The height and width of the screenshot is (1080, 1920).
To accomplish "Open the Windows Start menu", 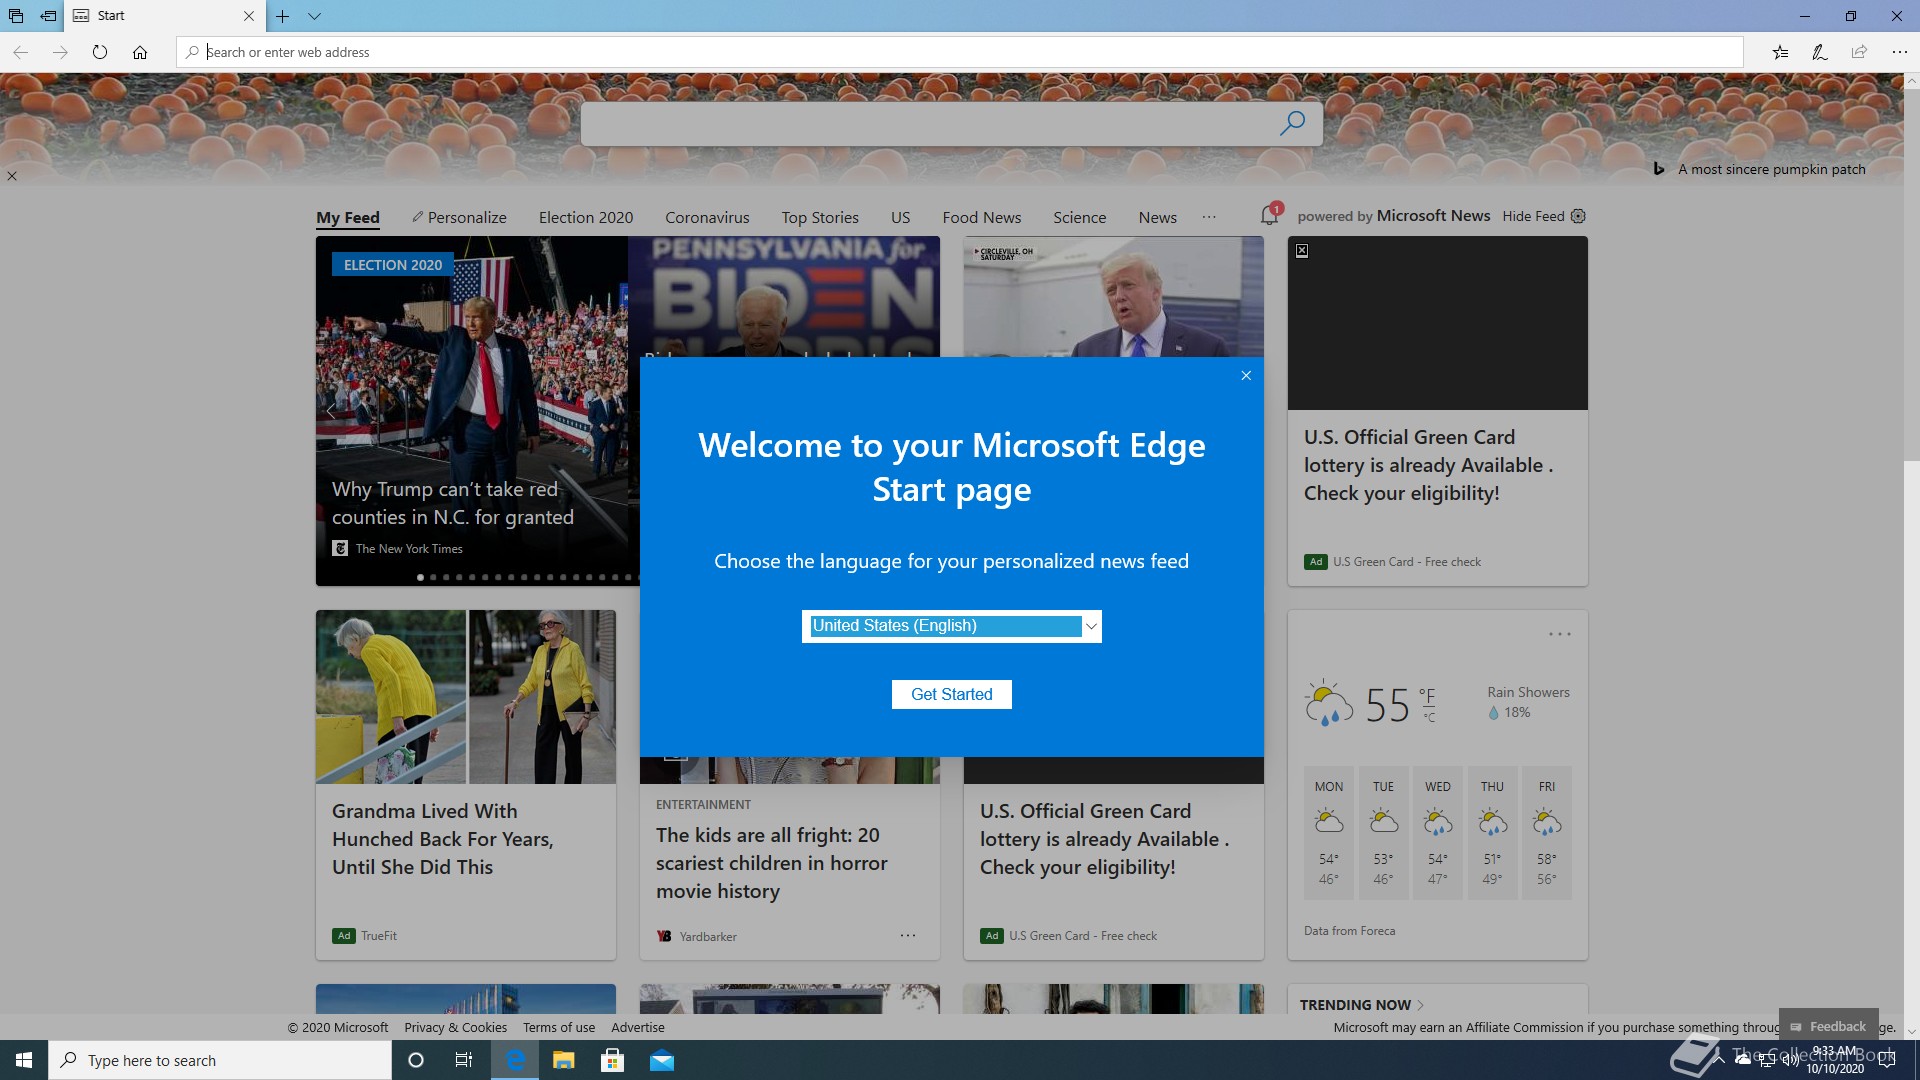I will click(x=24, y=1060).
